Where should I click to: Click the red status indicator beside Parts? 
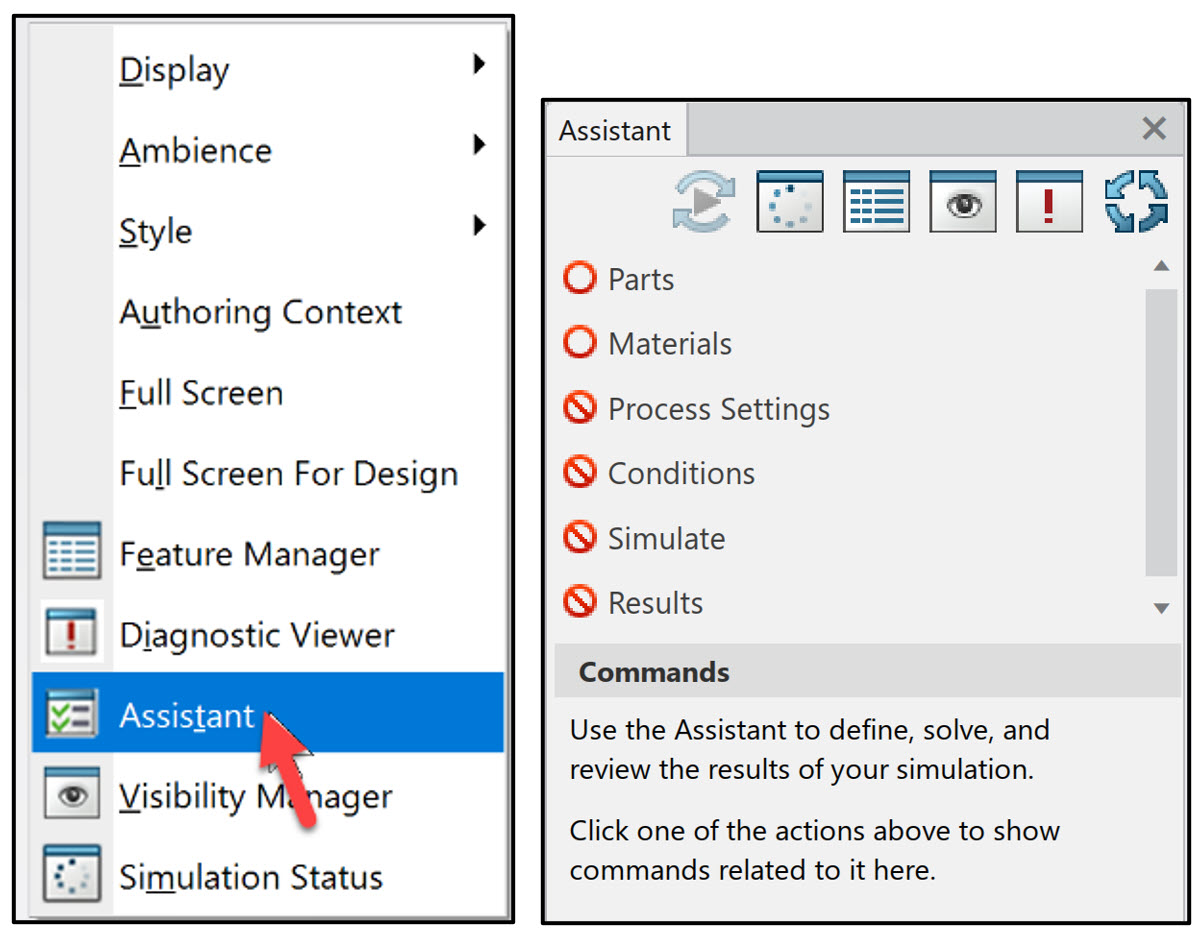coord(580,278)
